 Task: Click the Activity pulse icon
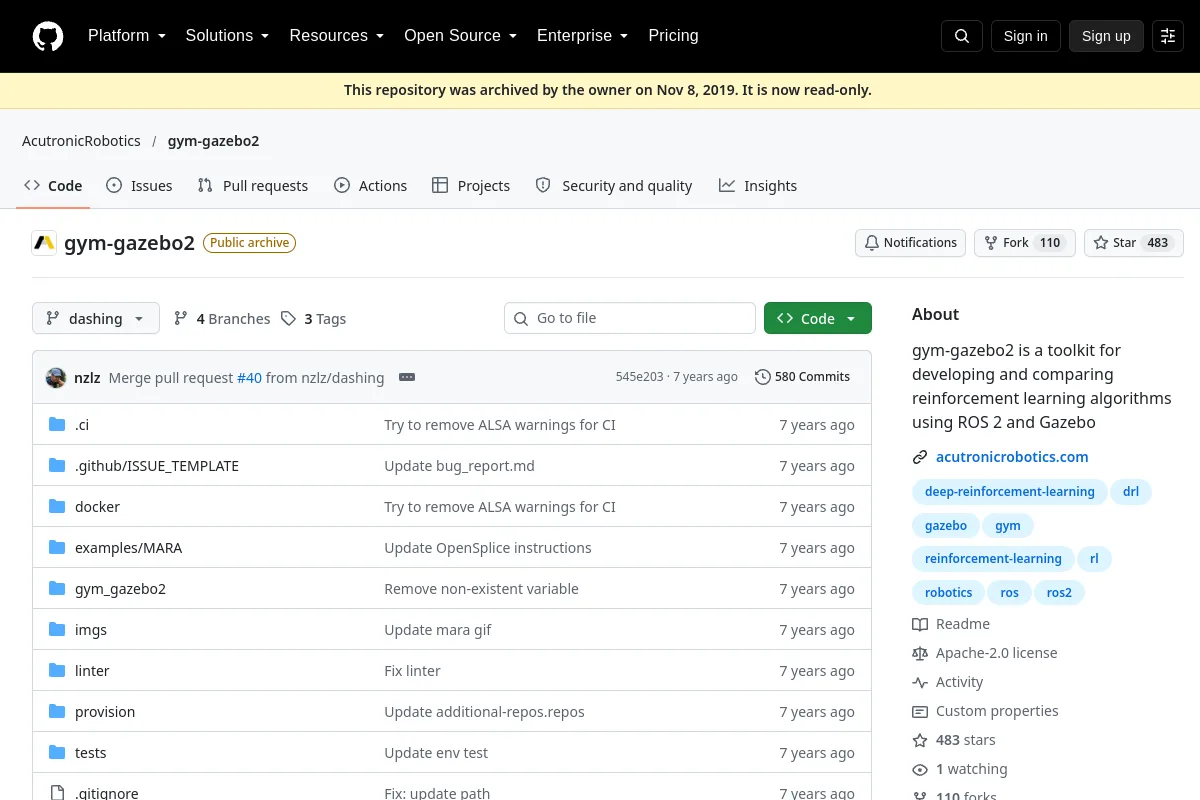pyautogui.click(x=920, y=682)
